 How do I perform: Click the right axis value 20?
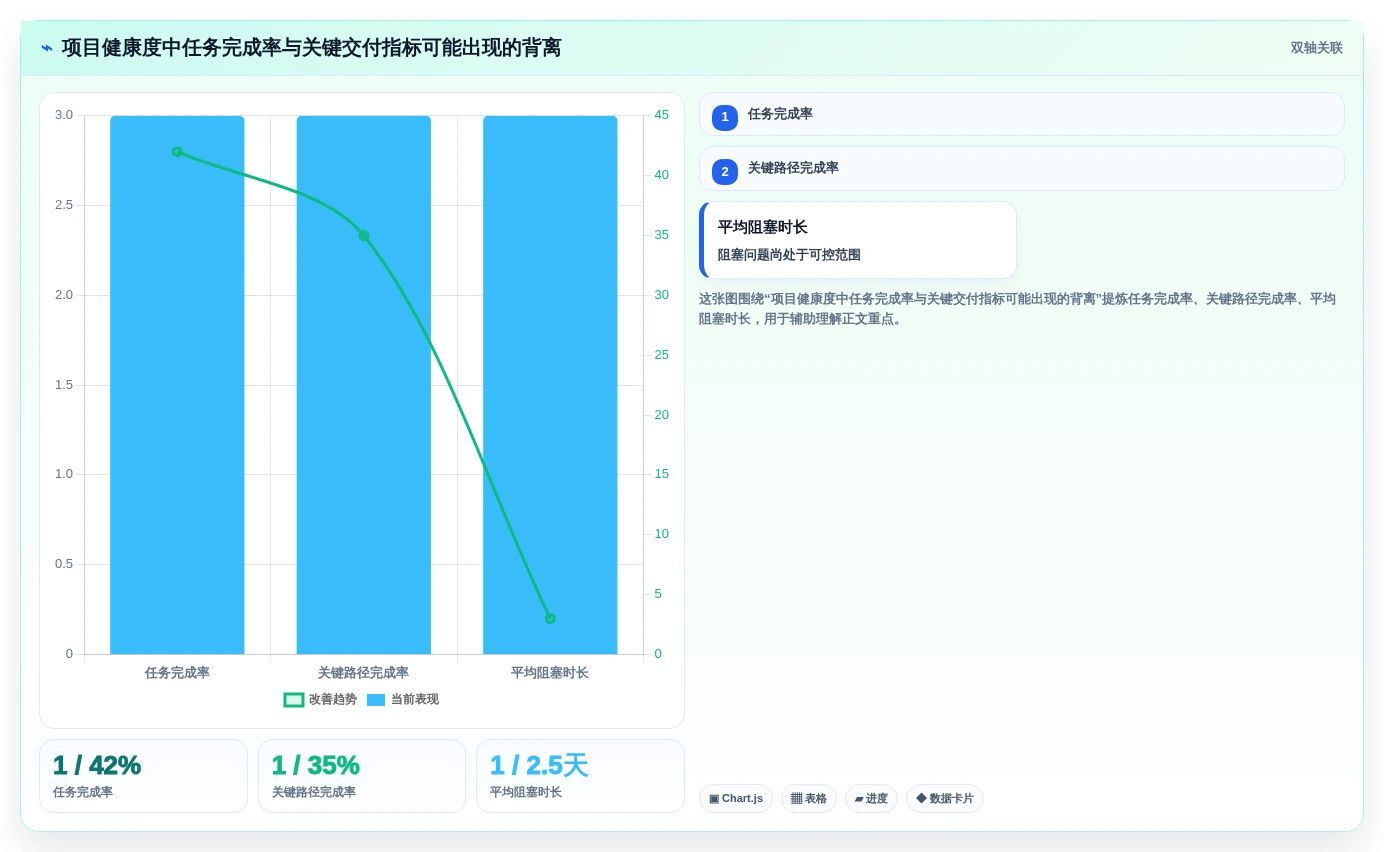coord(661,415)
